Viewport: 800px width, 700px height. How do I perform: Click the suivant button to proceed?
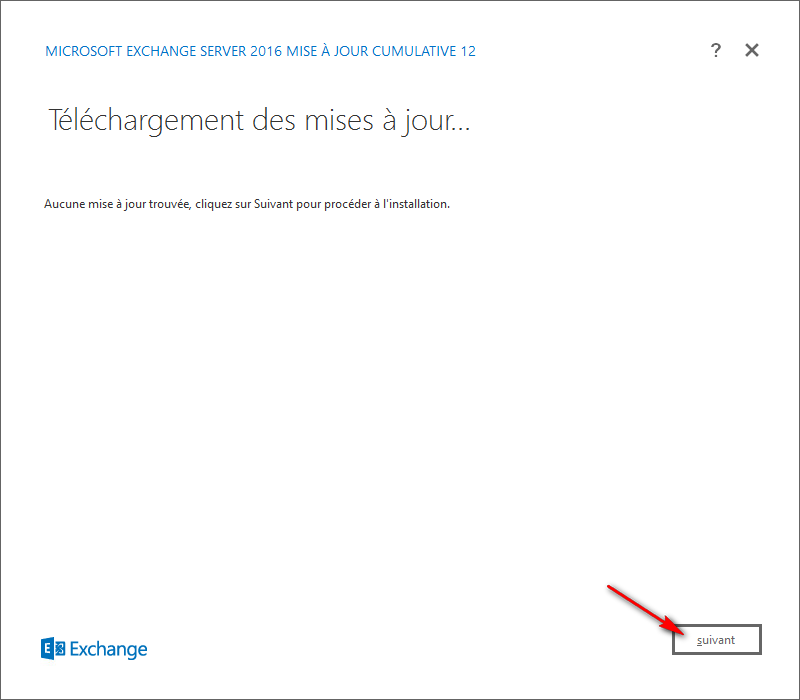717,640
